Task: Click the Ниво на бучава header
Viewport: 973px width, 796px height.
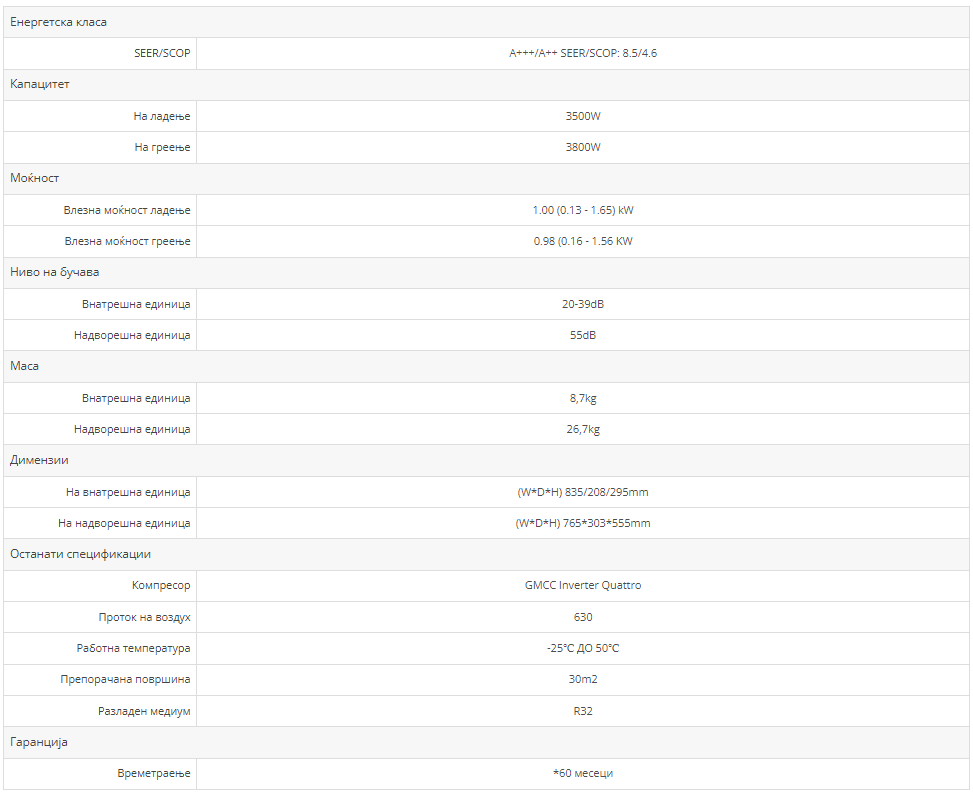Action: pos(55,272)
